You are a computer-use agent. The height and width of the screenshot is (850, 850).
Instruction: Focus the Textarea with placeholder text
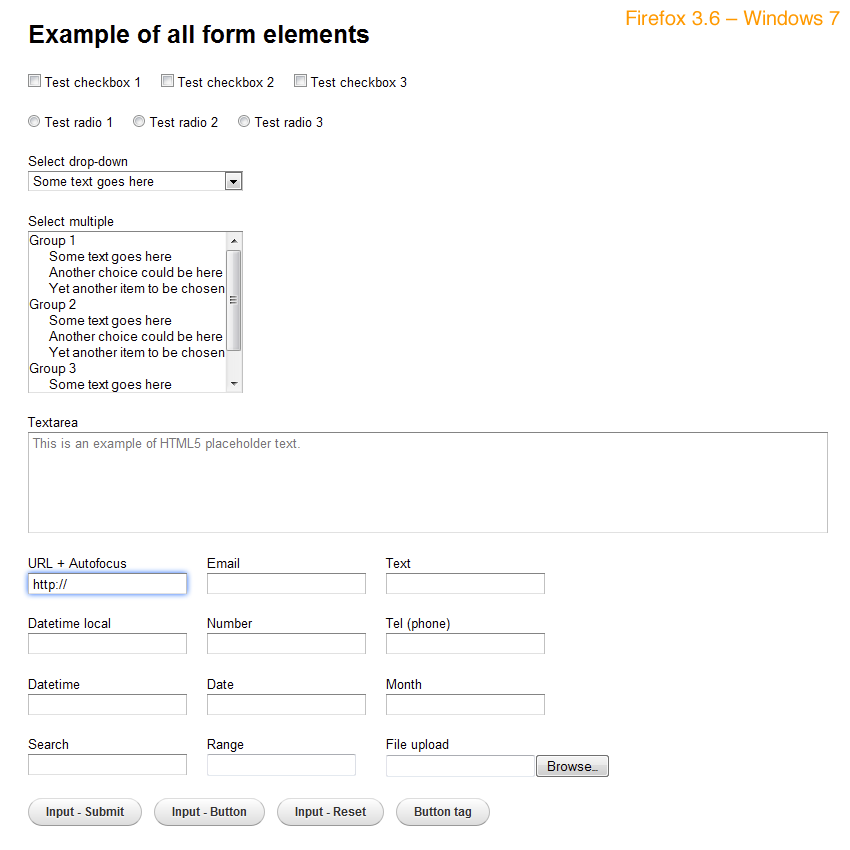[427, 482]
